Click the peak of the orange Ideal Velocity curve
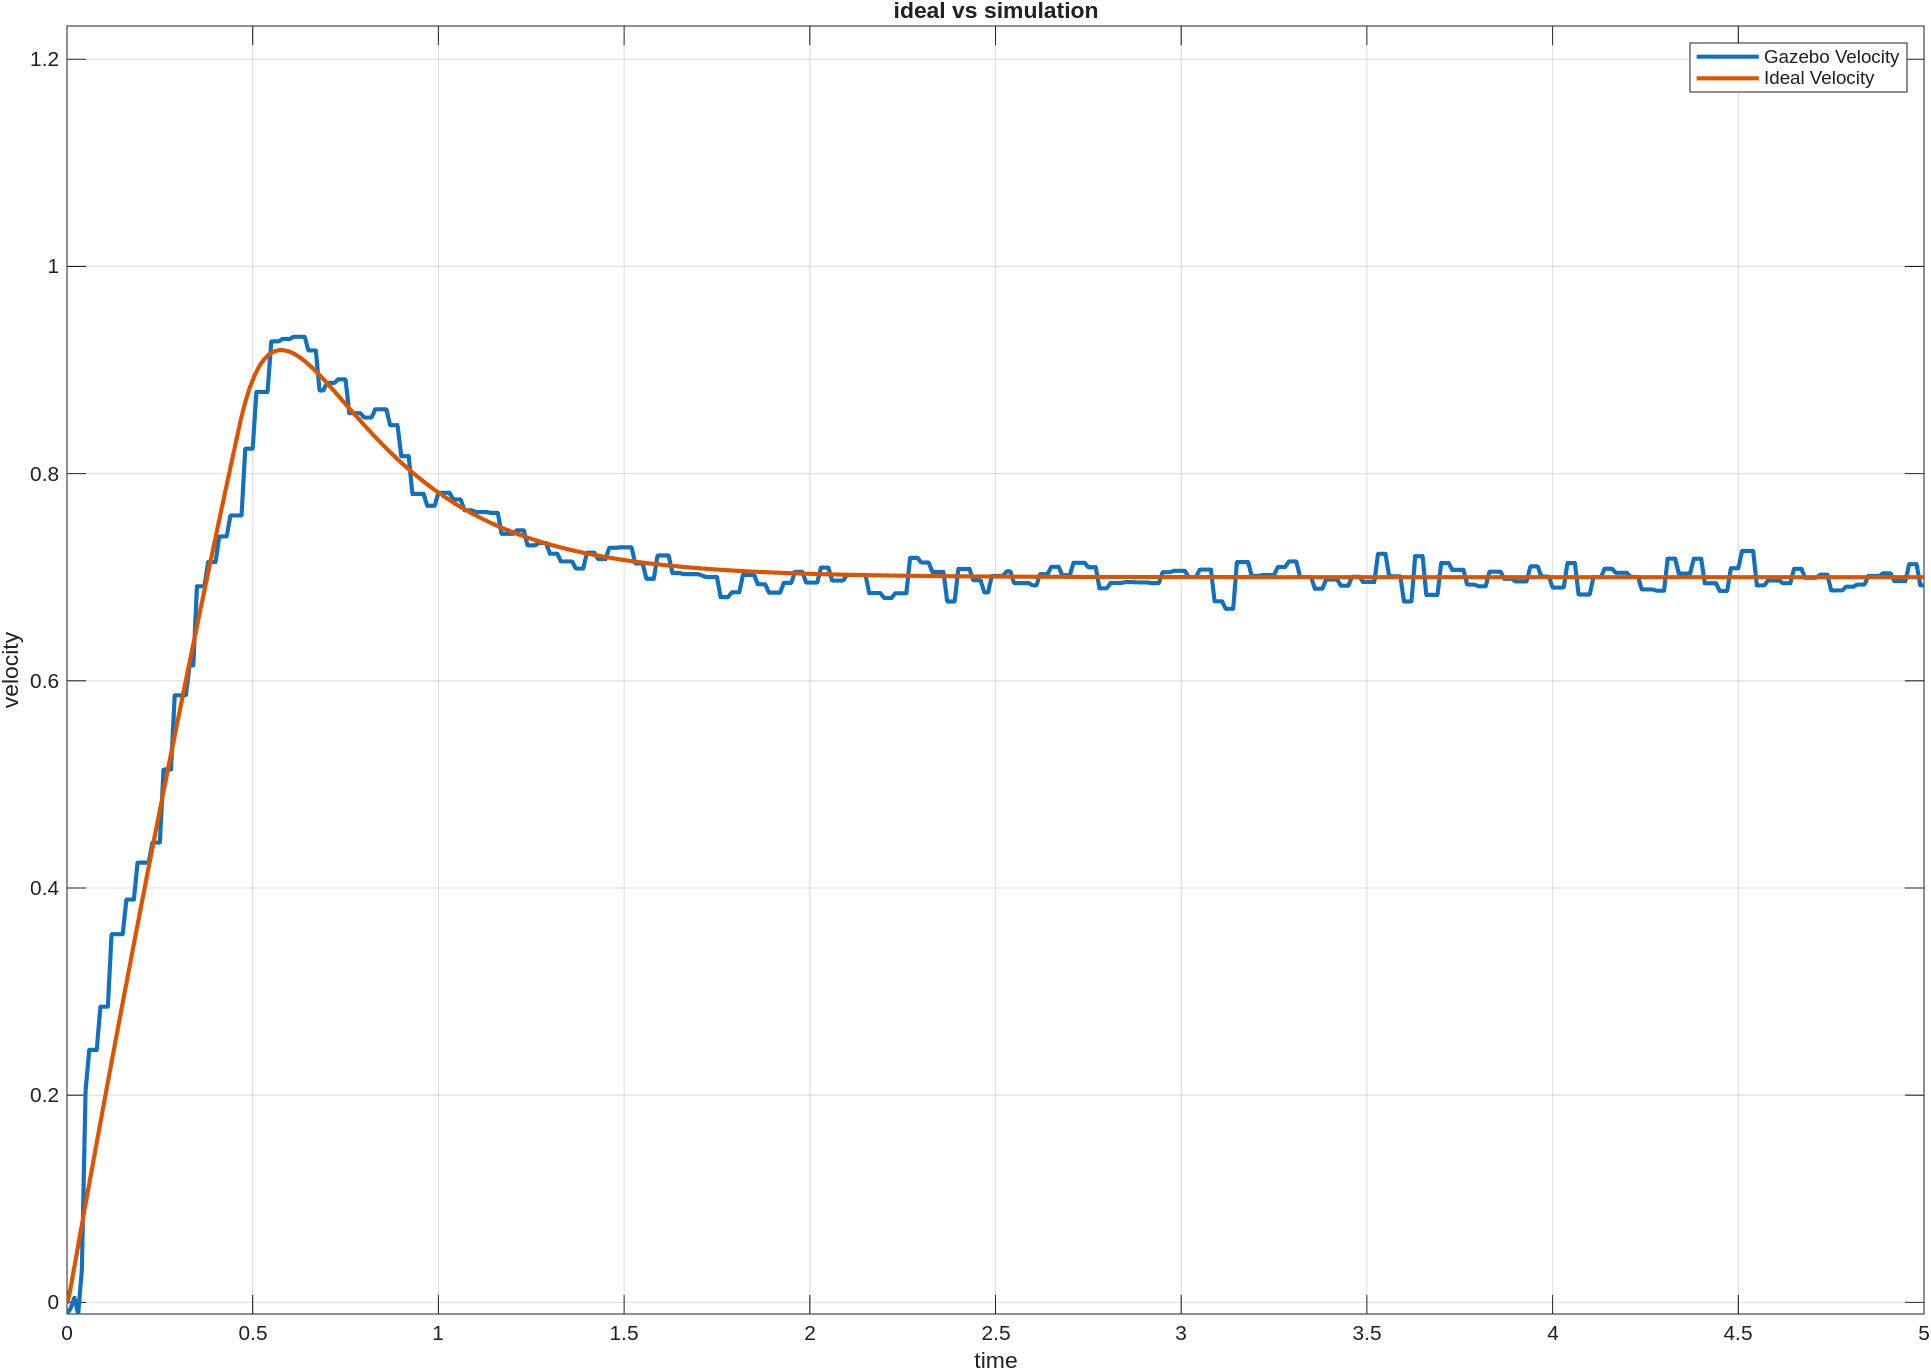 tap(281, 350)
